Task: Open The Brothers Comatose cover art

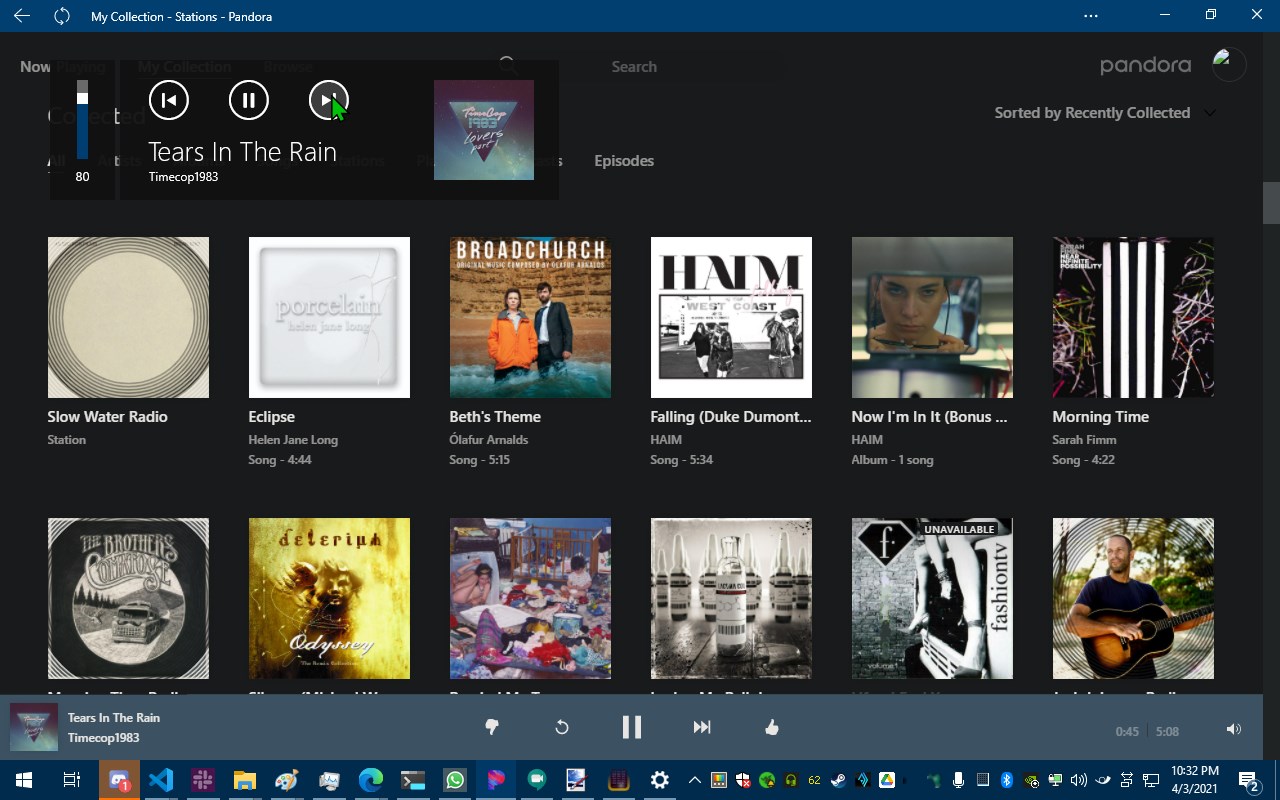Action: click(128, 598)
